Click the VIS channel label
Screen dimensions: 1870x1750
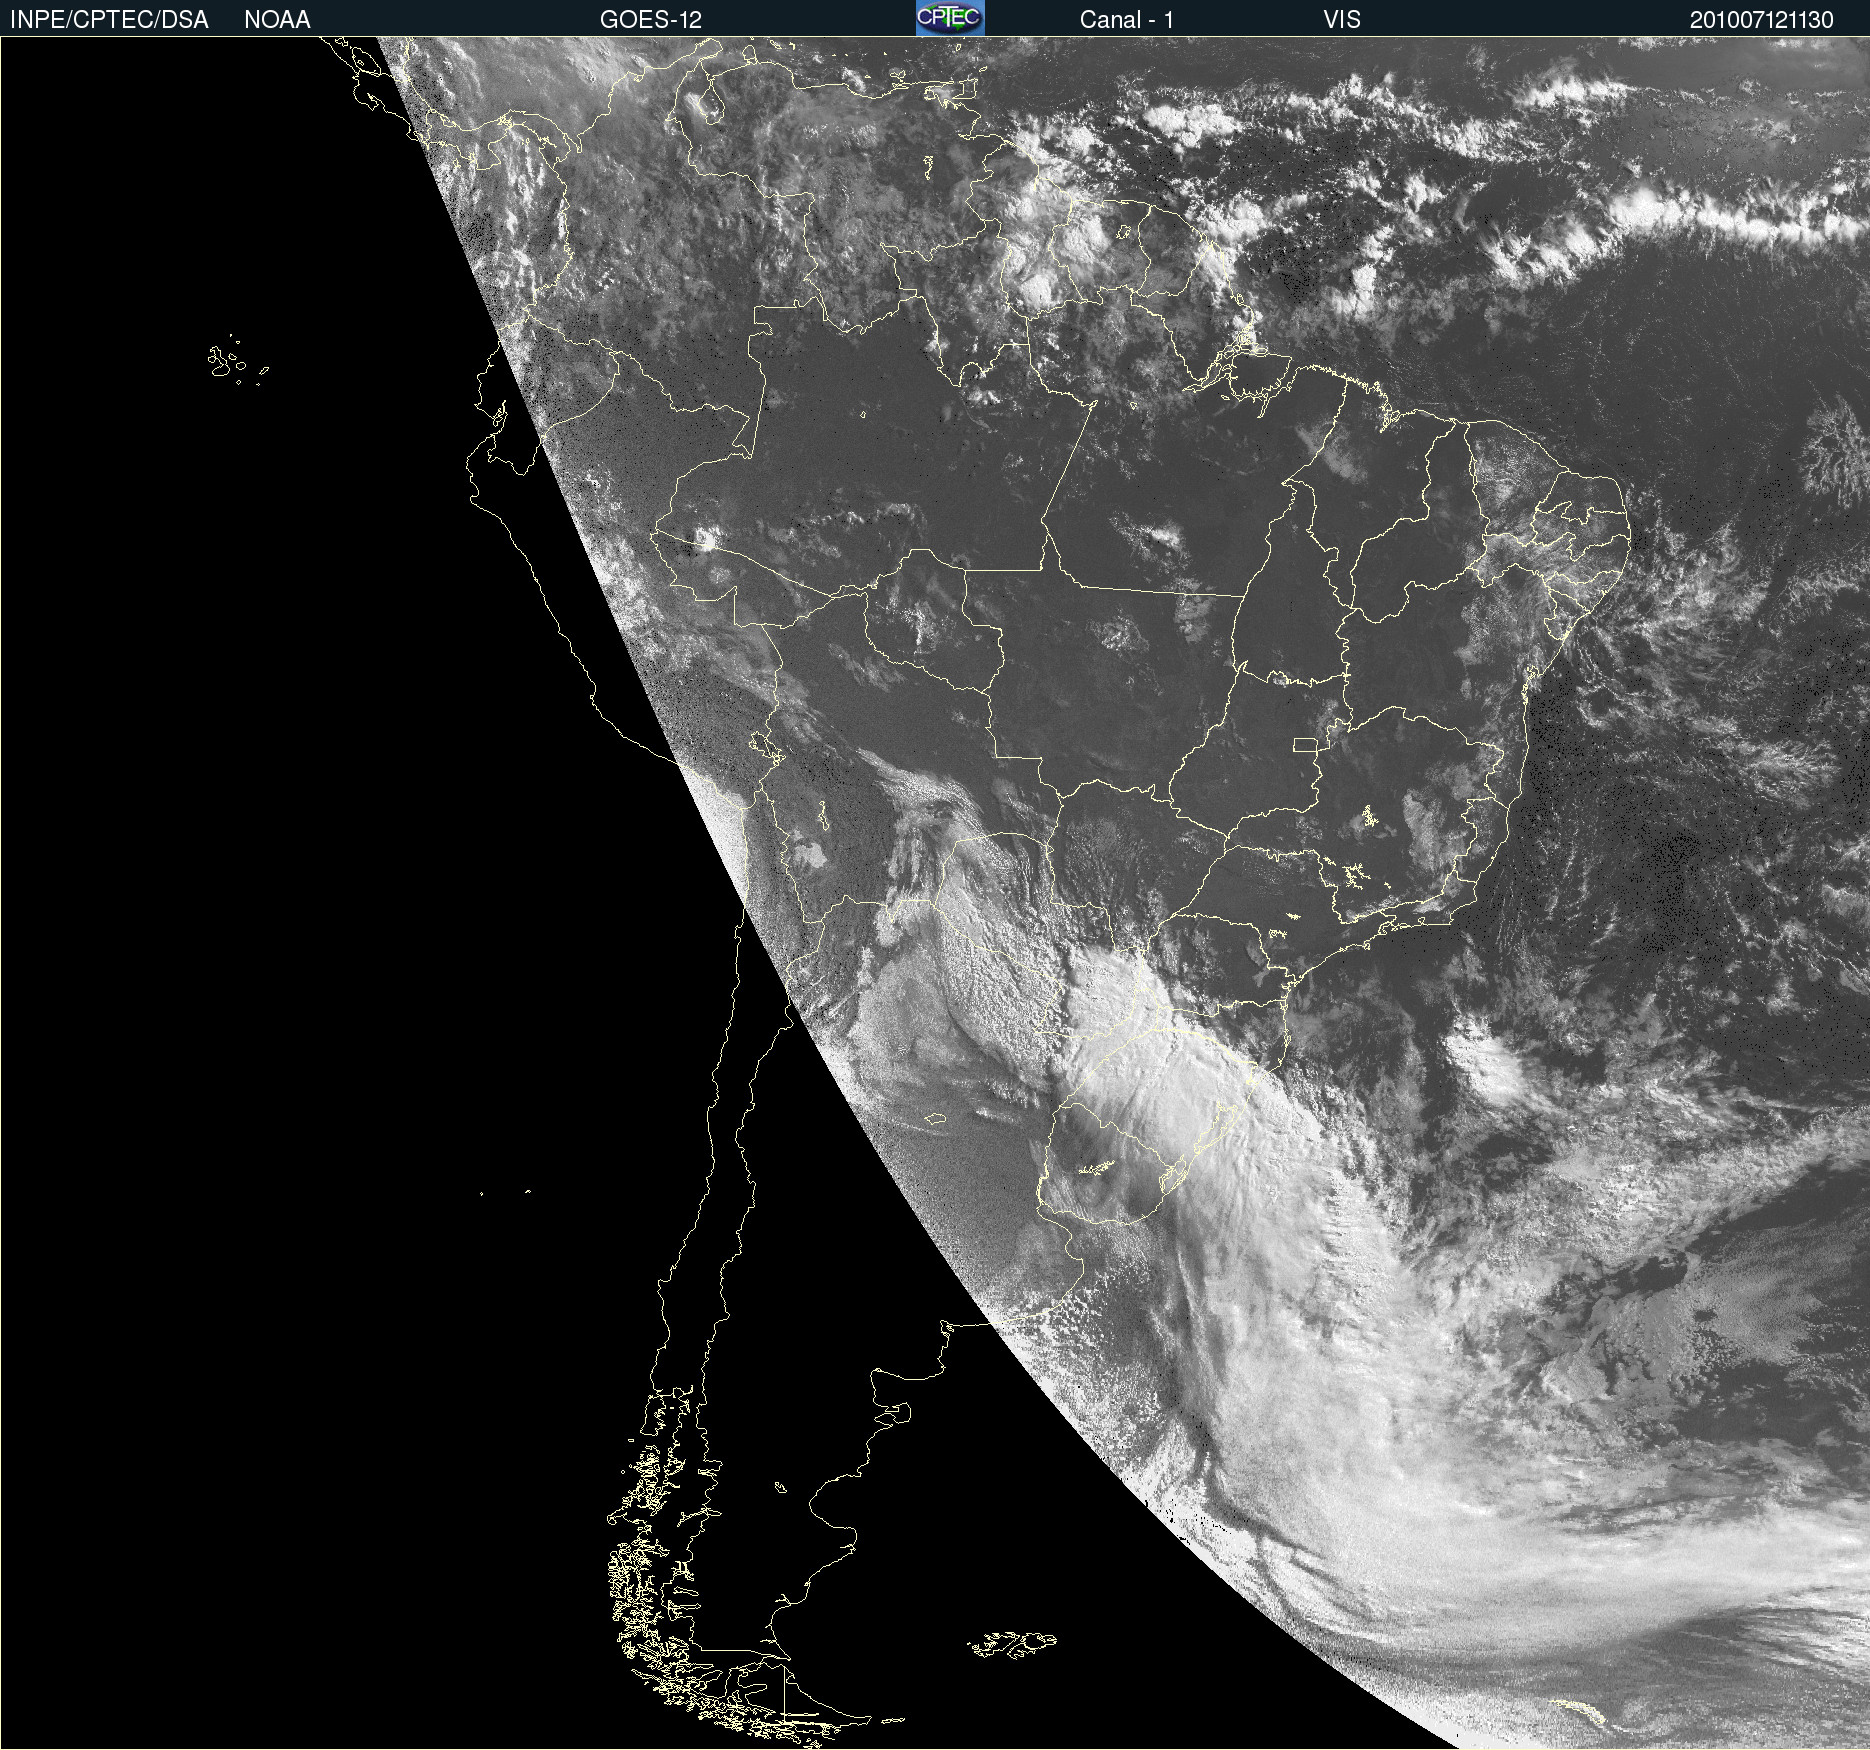pos(1342,20)
